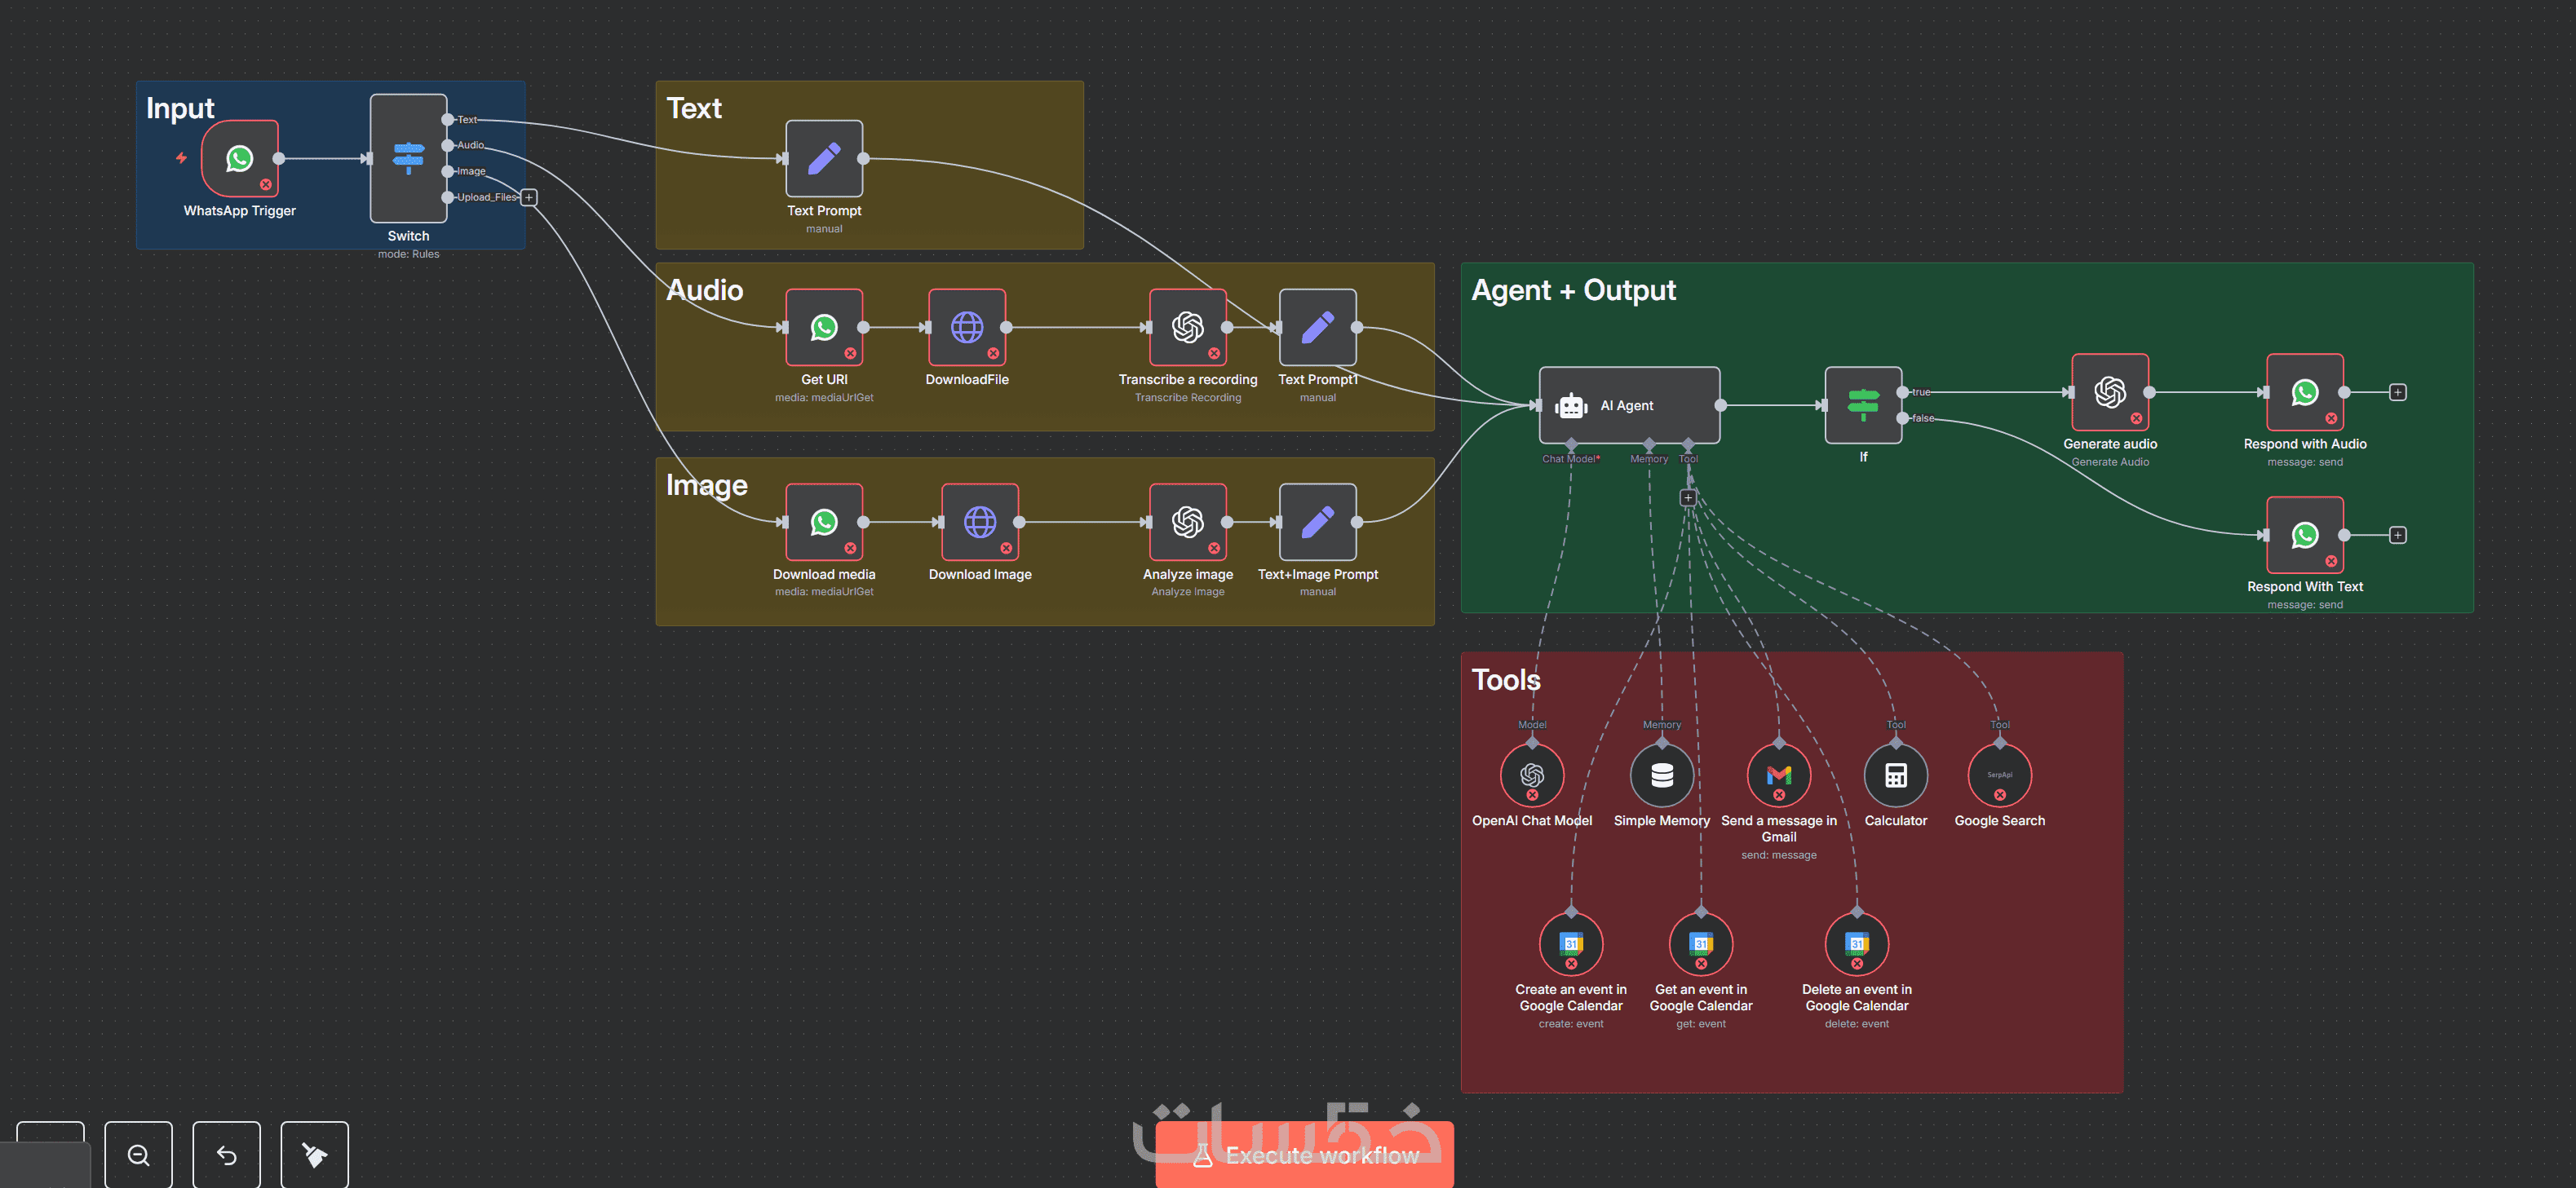The image size is (2576, 1188).
Task: Open the Simple Memory node
Action: point(1661,775)
